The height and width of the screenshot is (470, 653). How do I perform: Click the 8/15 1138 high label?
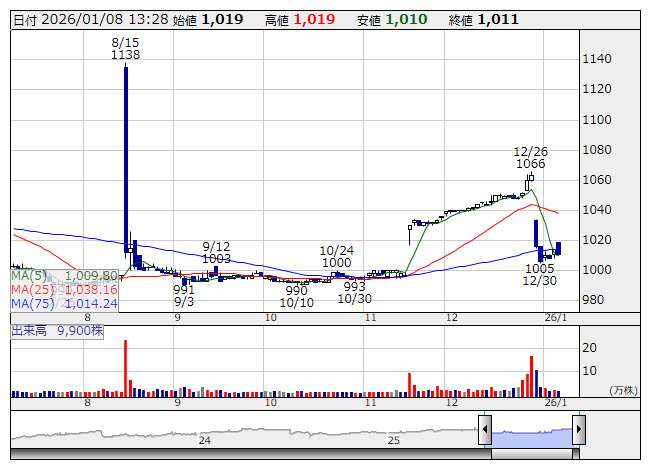pyautogui.click(x=125, y=48)
